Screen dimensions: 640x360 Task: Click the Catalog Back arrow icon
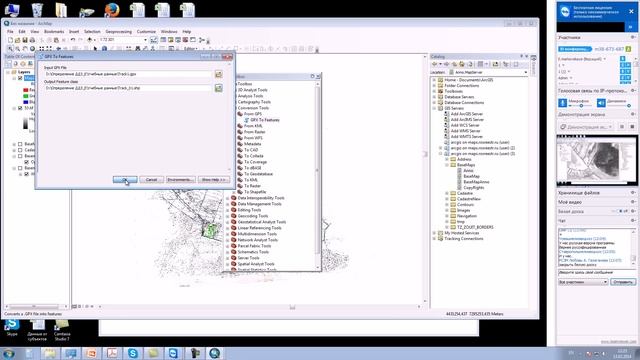coord(435,64)
